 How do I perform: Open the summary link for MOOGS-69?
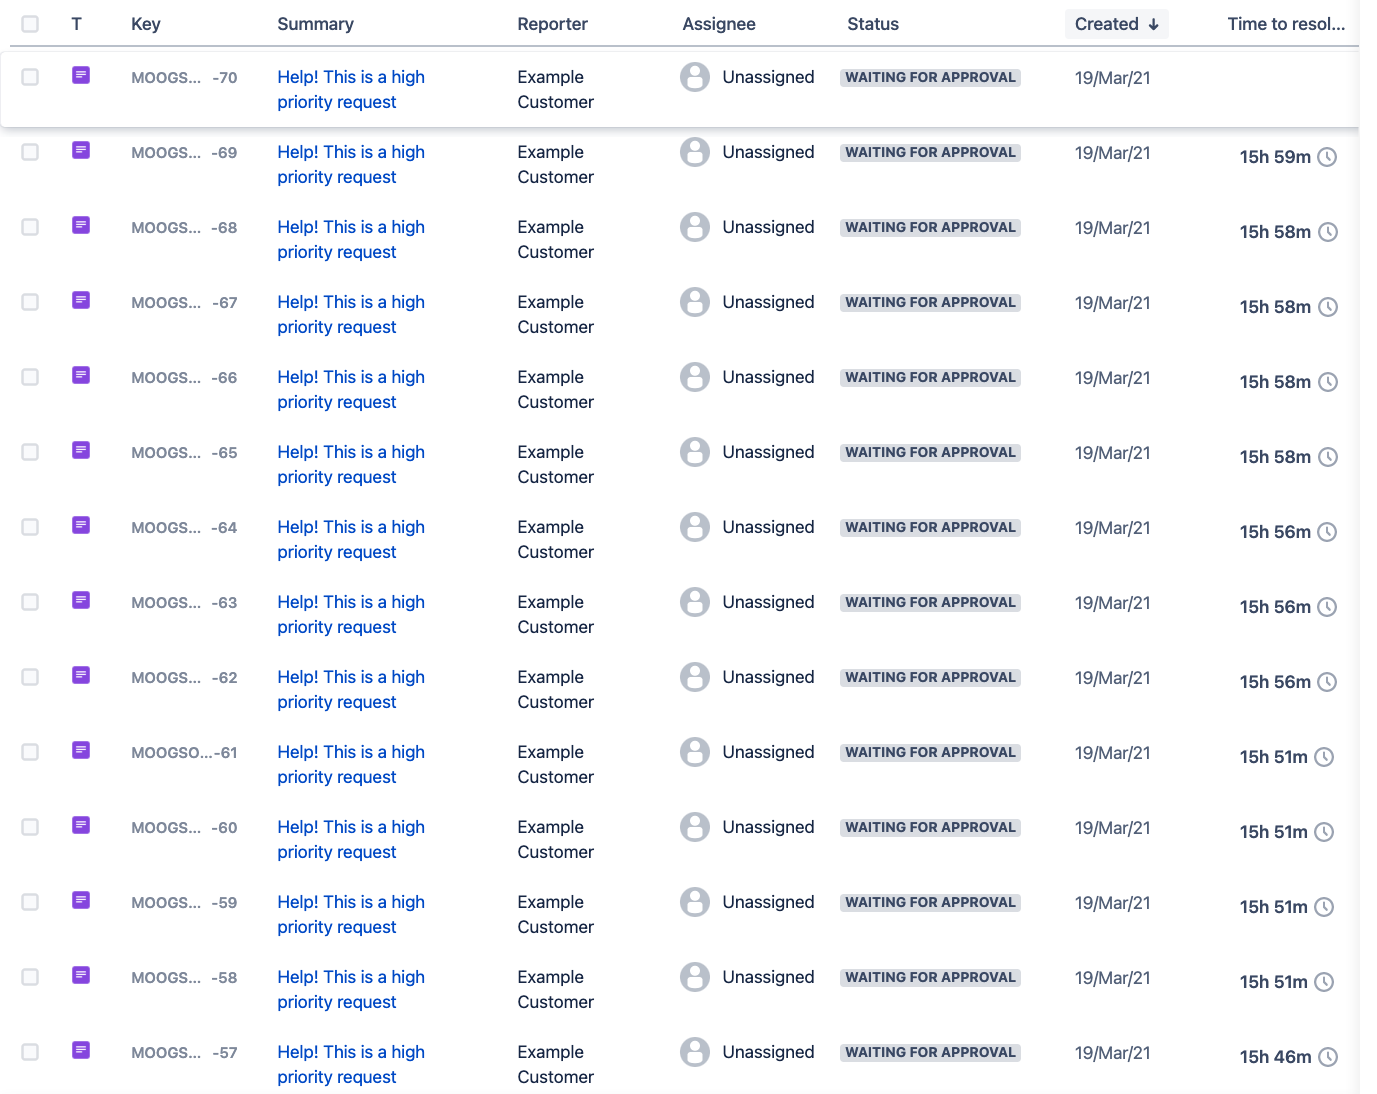click(351, 164)
